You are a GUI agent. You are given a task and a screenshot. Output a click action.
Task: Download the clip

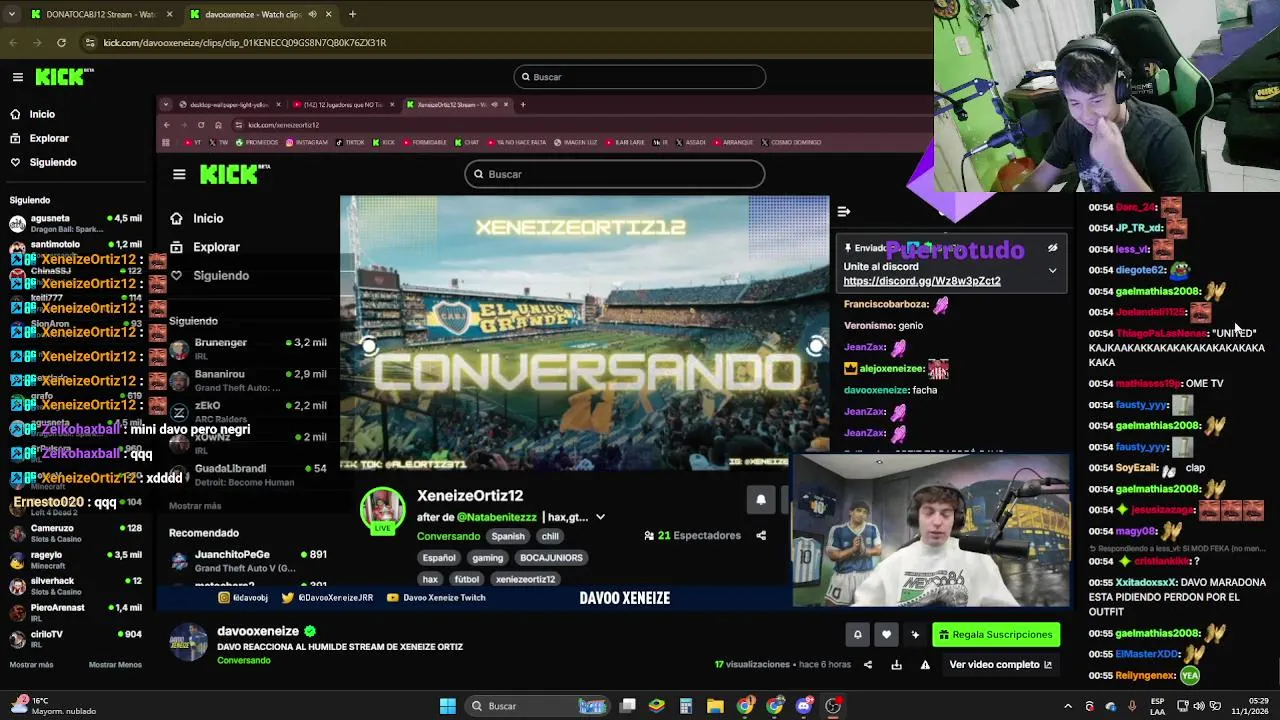896,665
